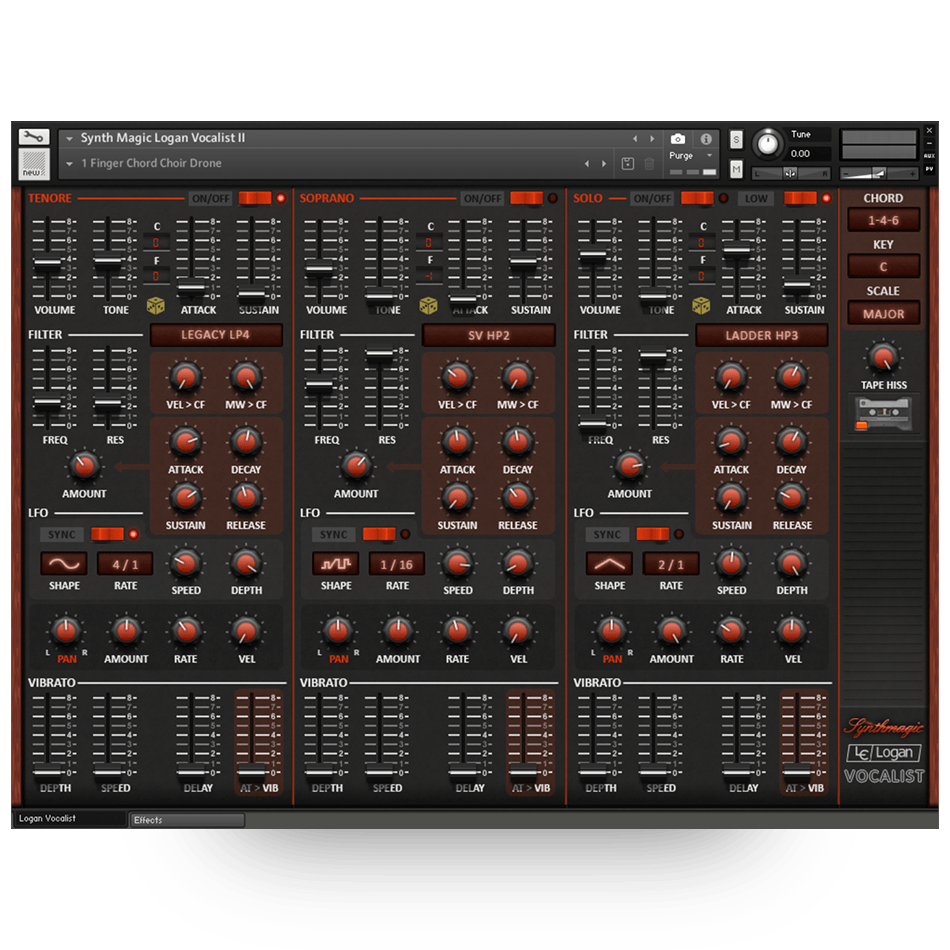Toggle the SOPRANO on/off switch
This screenshot has height=950, width=950.
pyautogui.click(x=526, y=198)
